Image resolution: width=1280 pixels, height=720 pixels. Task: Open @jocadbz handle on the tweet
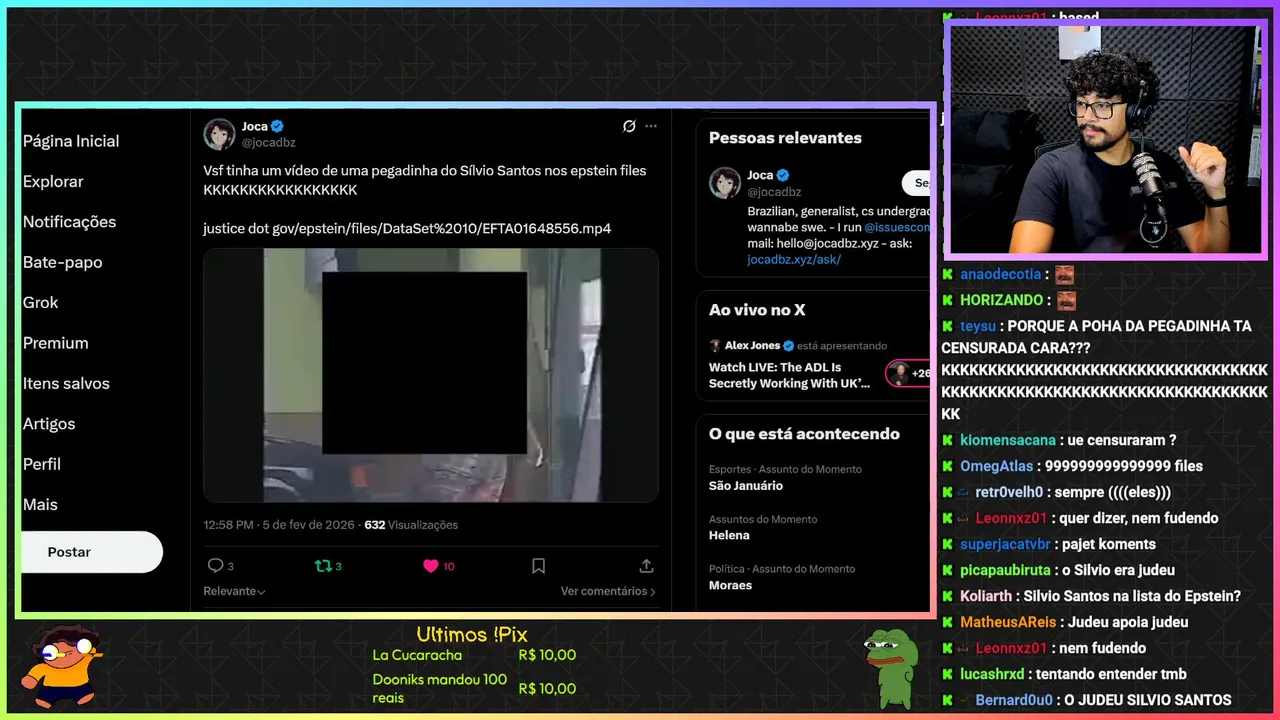[x=268, y=143]
